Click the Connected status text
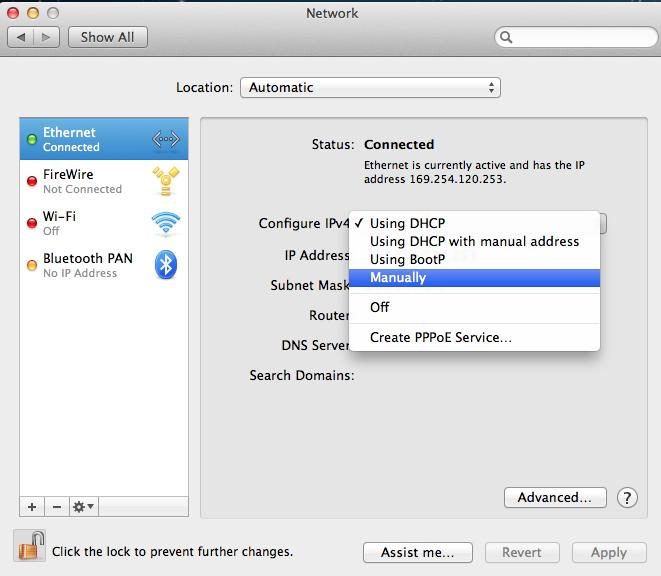This screenshot has height=576, width=661. (399, 145)
